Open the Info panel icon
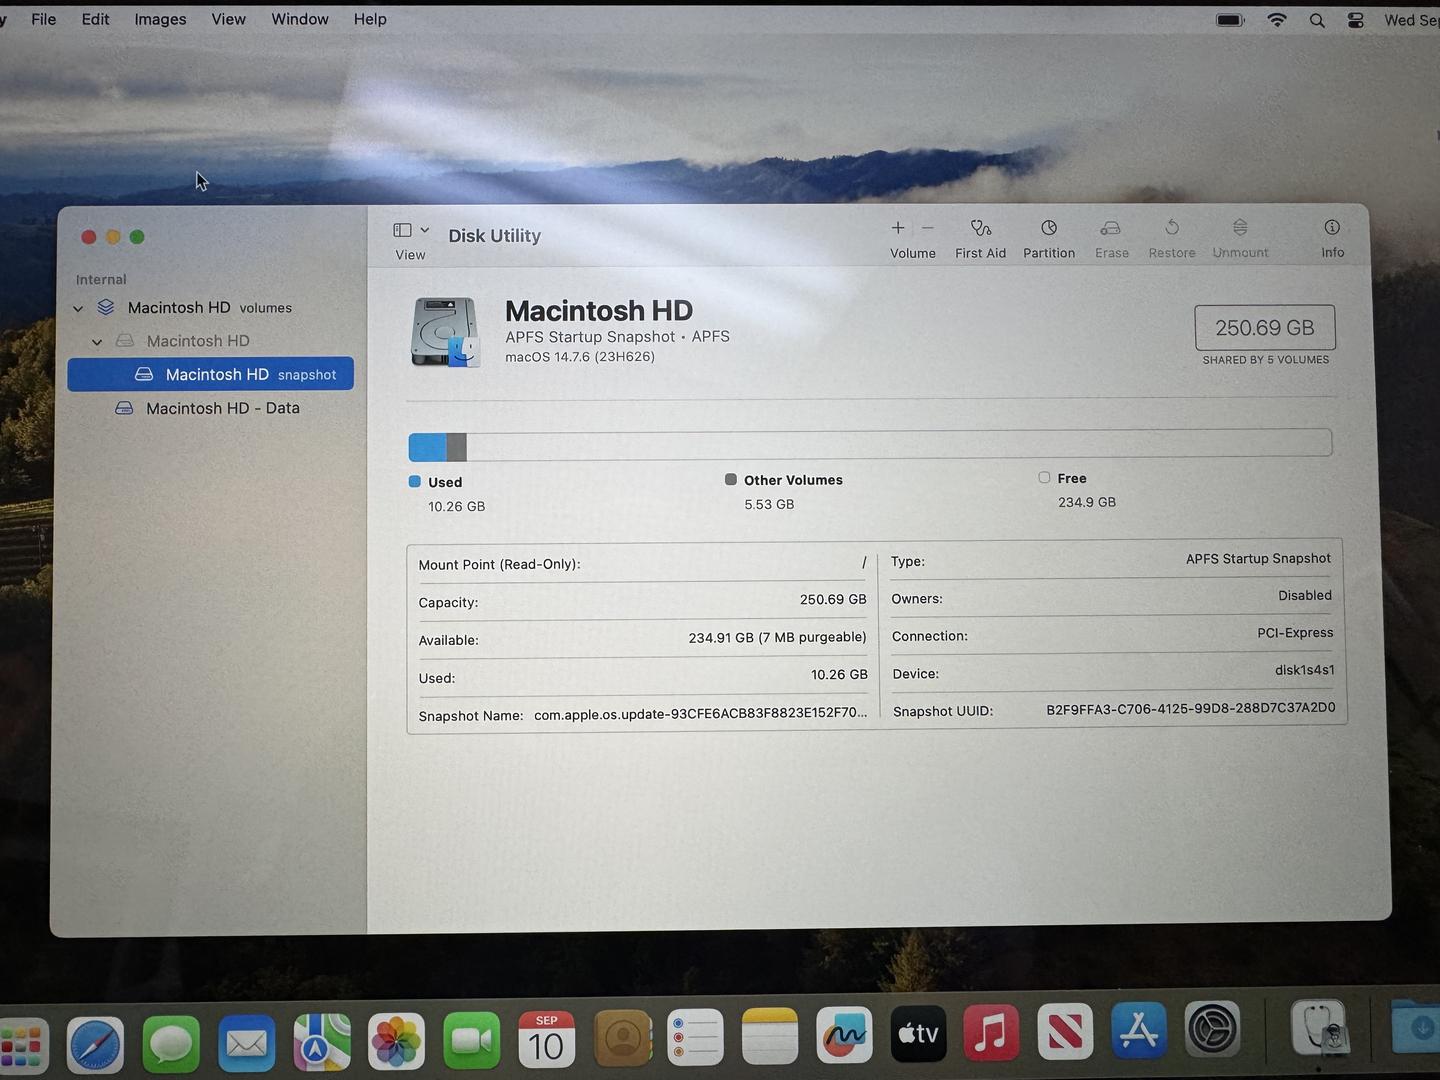1440x1080 pixels. (x=1332, y=227)
